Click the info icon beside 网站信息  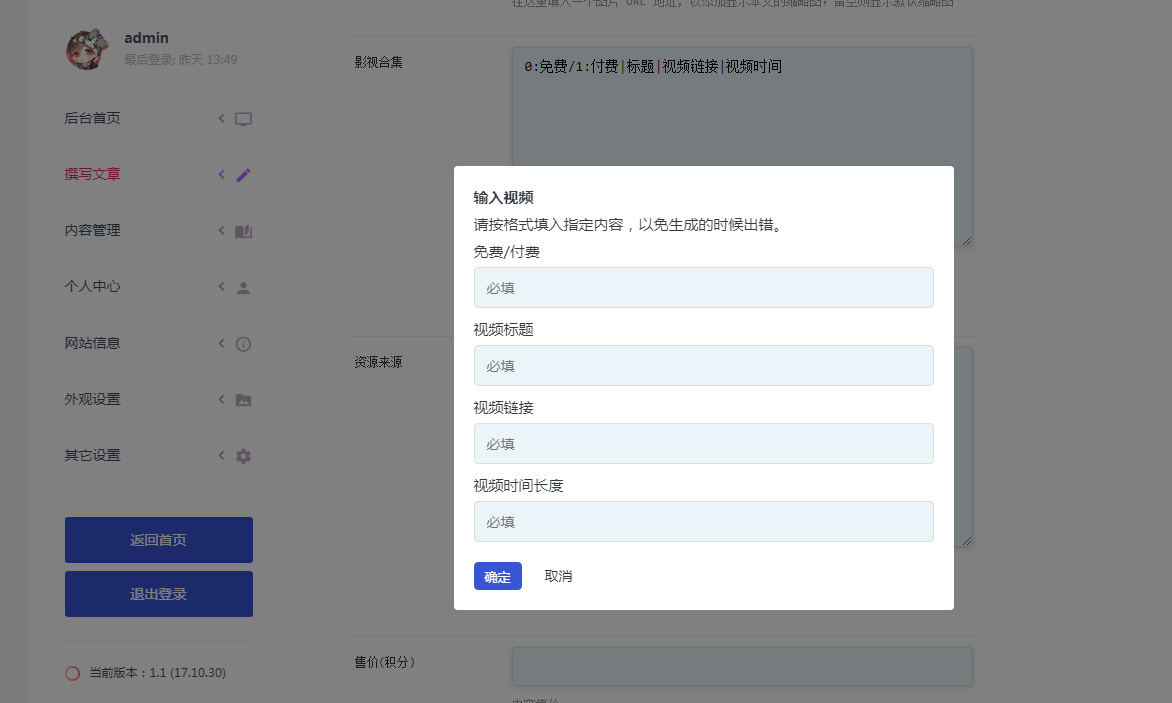[x=242, y=343]
